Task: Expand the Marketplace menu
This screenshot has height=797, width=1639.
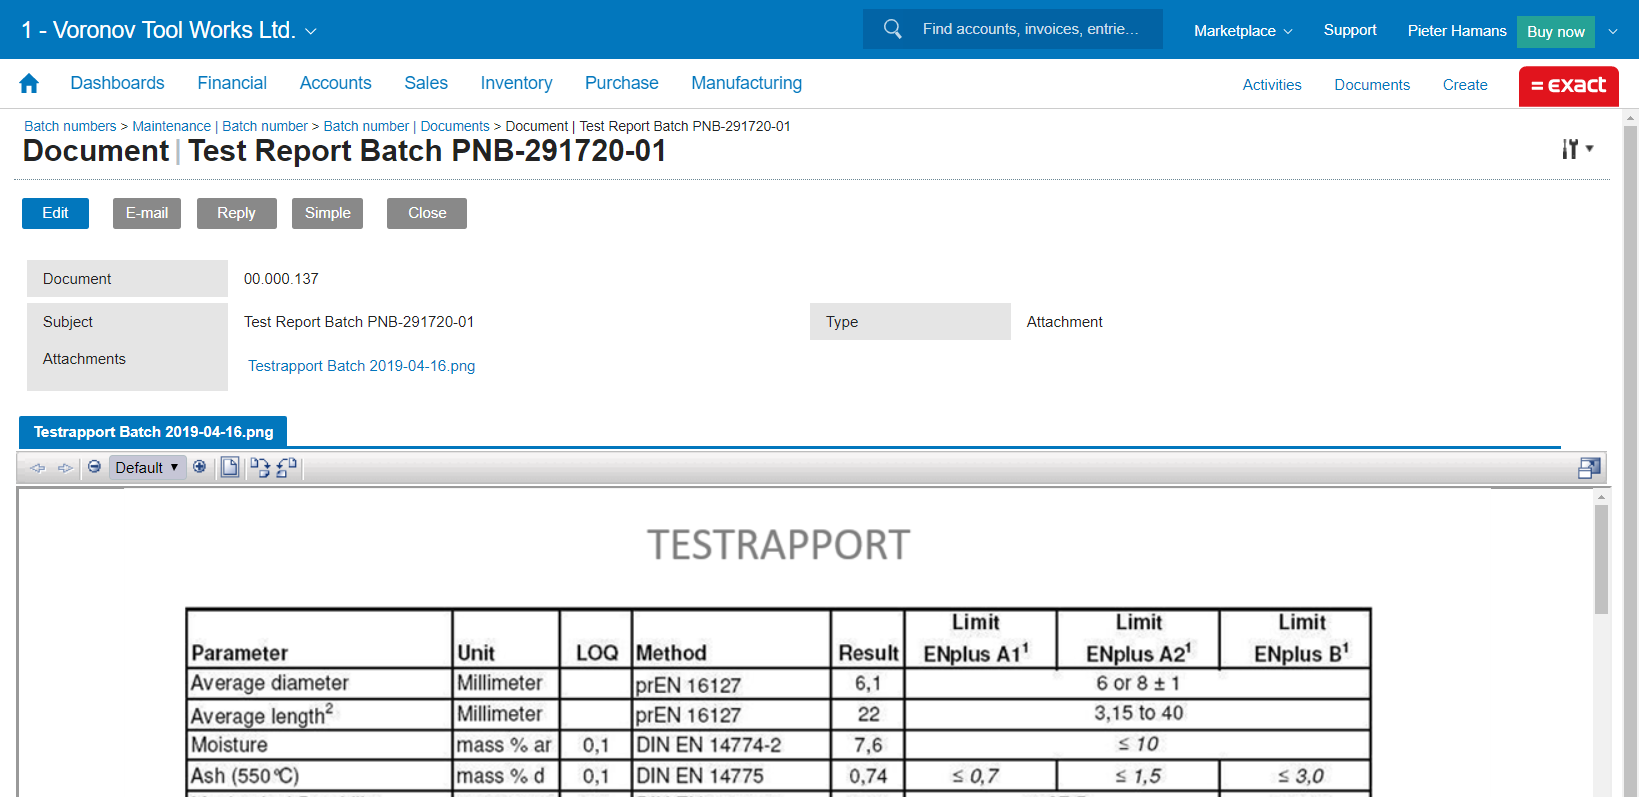Action: click(x=1242, y=31)
